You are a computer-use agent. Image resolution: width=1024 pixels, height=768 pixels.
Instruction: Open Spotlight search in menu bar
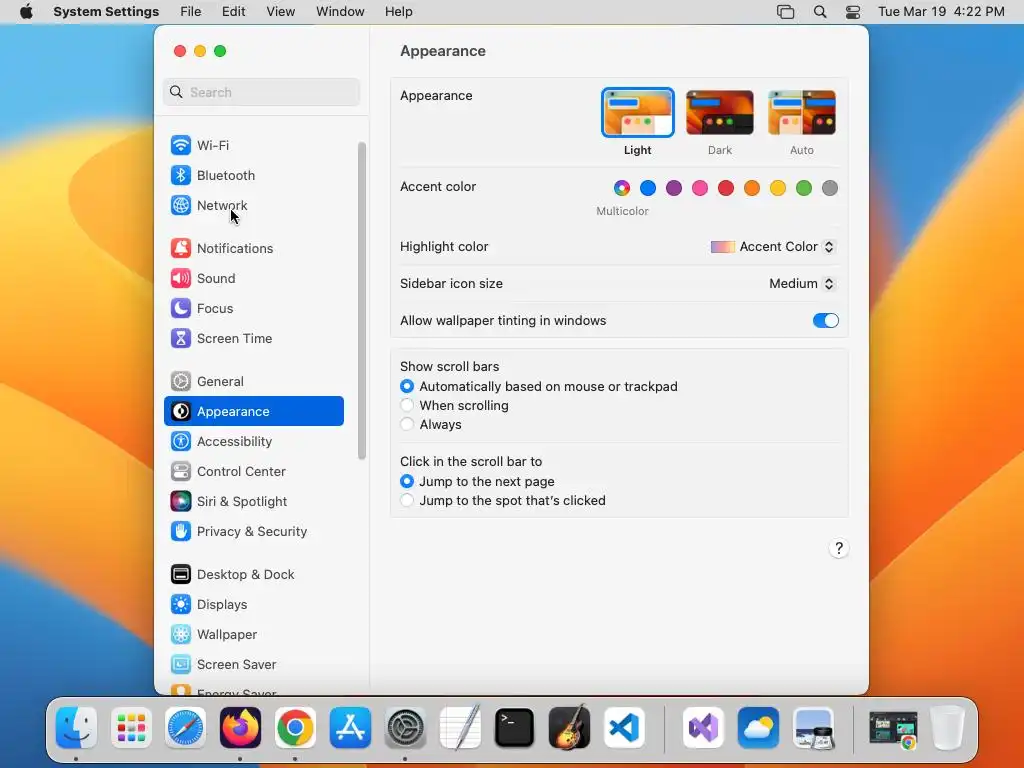point(820,12)
